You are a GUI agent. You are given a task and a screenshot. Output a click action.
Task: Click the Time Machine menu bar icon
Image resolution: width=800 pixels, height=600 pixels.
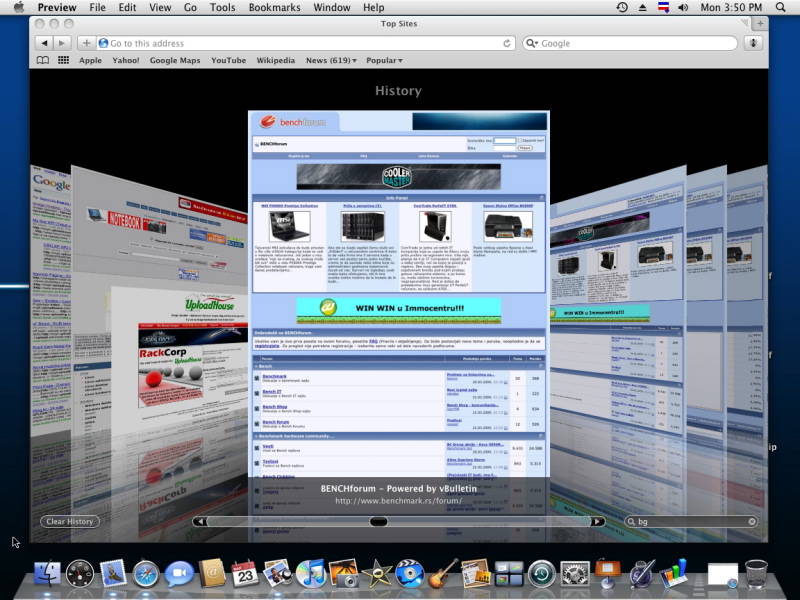(x=622, y=8)
